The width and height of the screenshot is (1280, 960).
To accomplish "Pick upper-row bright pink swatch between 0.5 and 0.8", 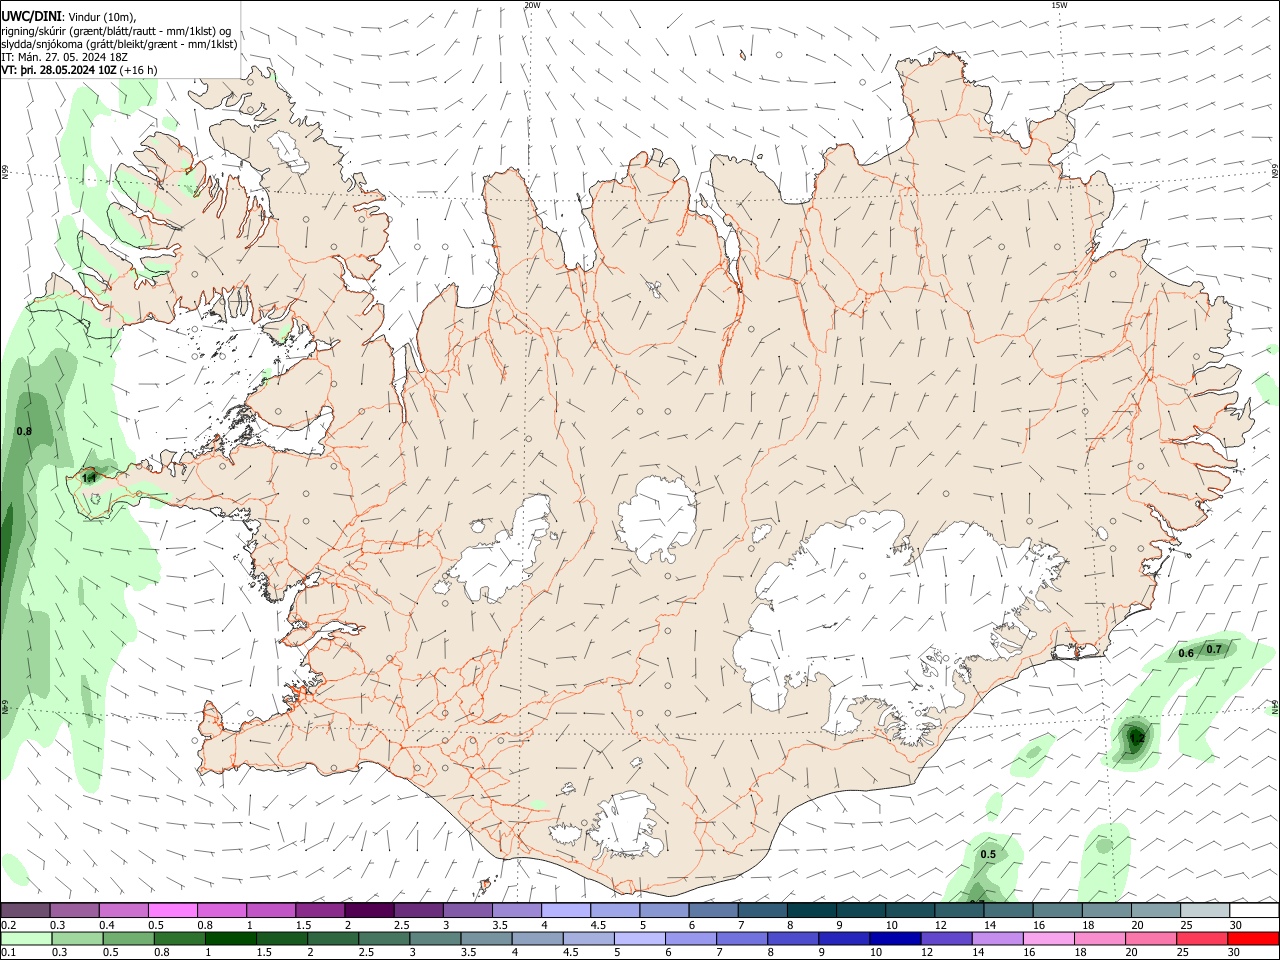I will 172,911.
